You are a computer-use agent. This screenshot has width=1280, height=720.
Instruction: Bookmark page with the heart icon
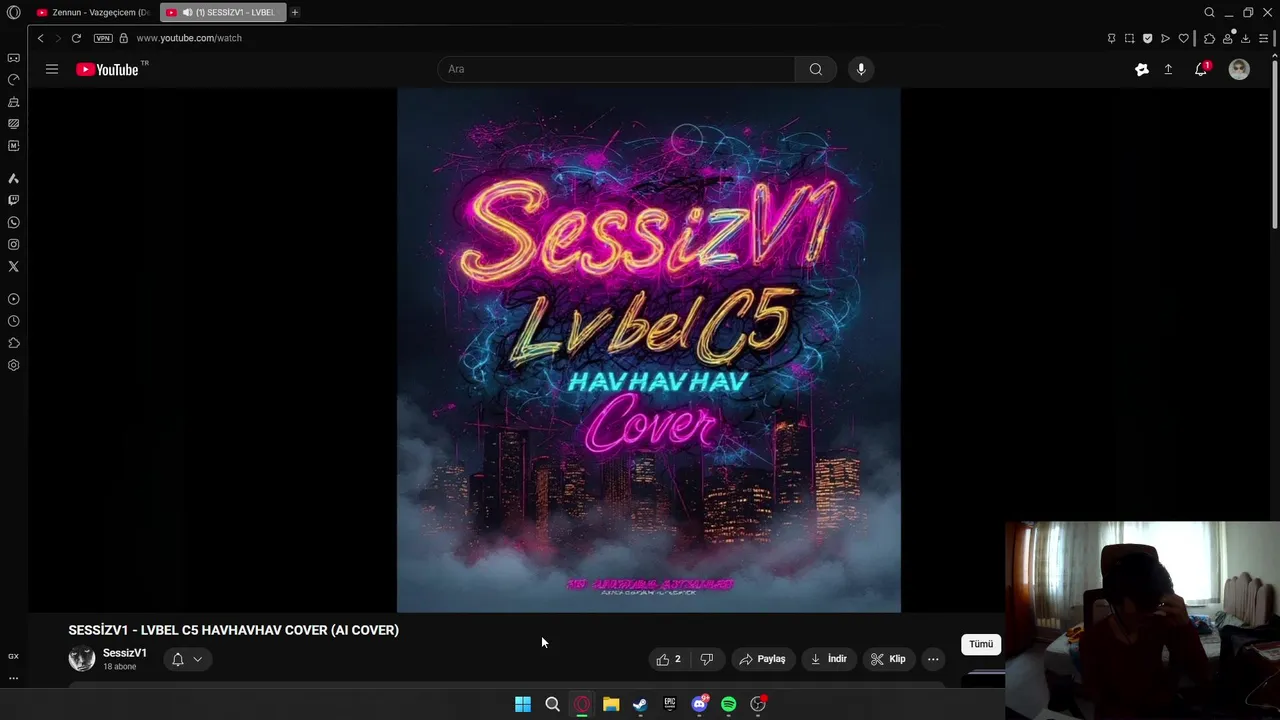1183,38
